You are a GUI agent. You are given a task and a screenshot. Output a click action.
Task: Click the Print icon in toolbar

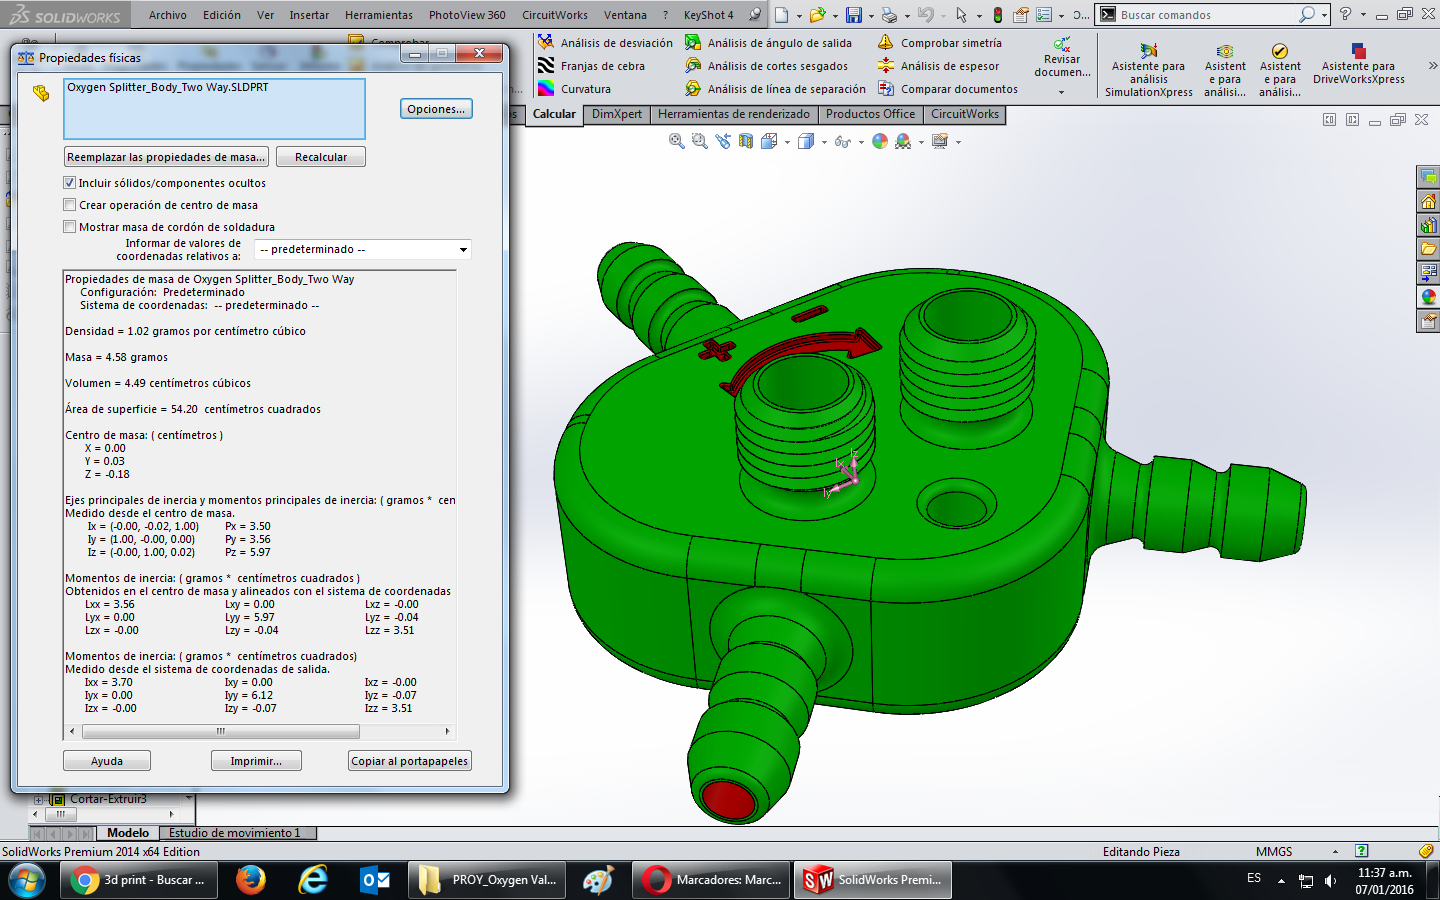coord(888,15)
